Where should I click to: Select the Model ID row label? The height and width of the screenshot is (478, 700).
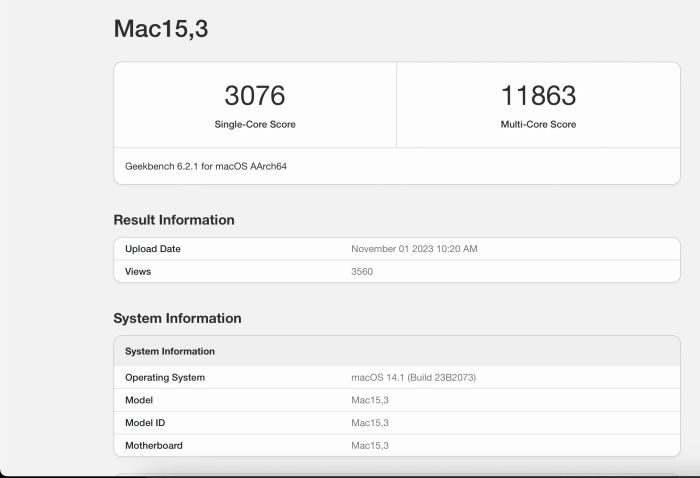tap(145, 423)
